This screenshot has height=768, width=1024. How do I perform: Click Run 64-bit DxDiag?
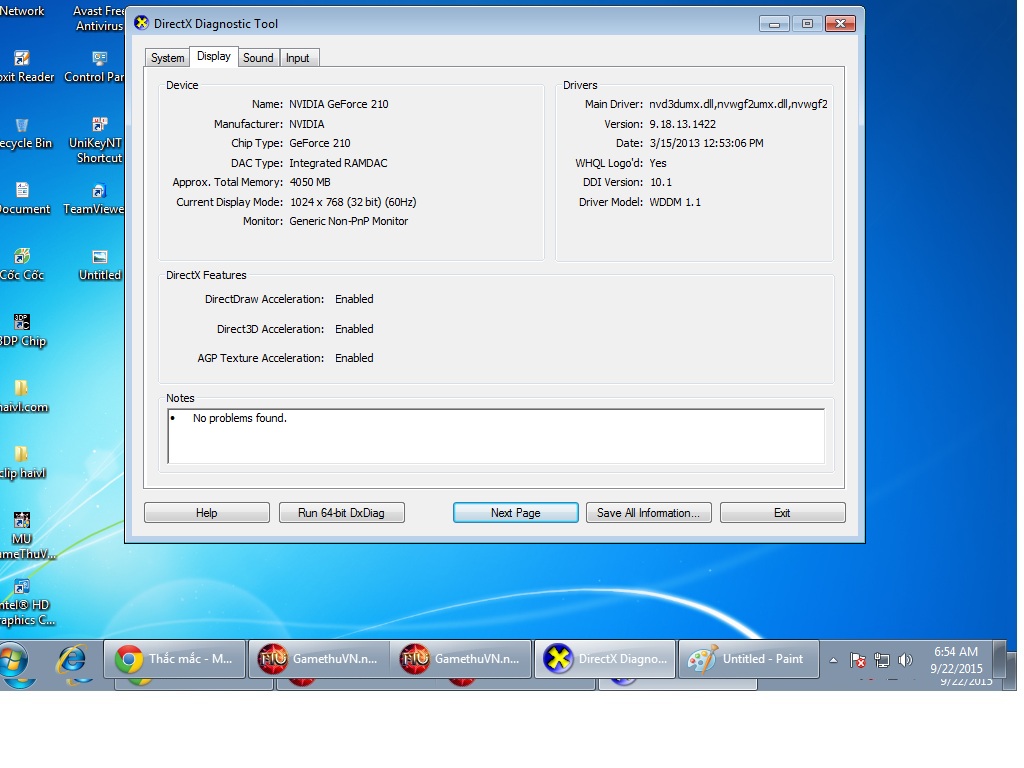point(342,513)
